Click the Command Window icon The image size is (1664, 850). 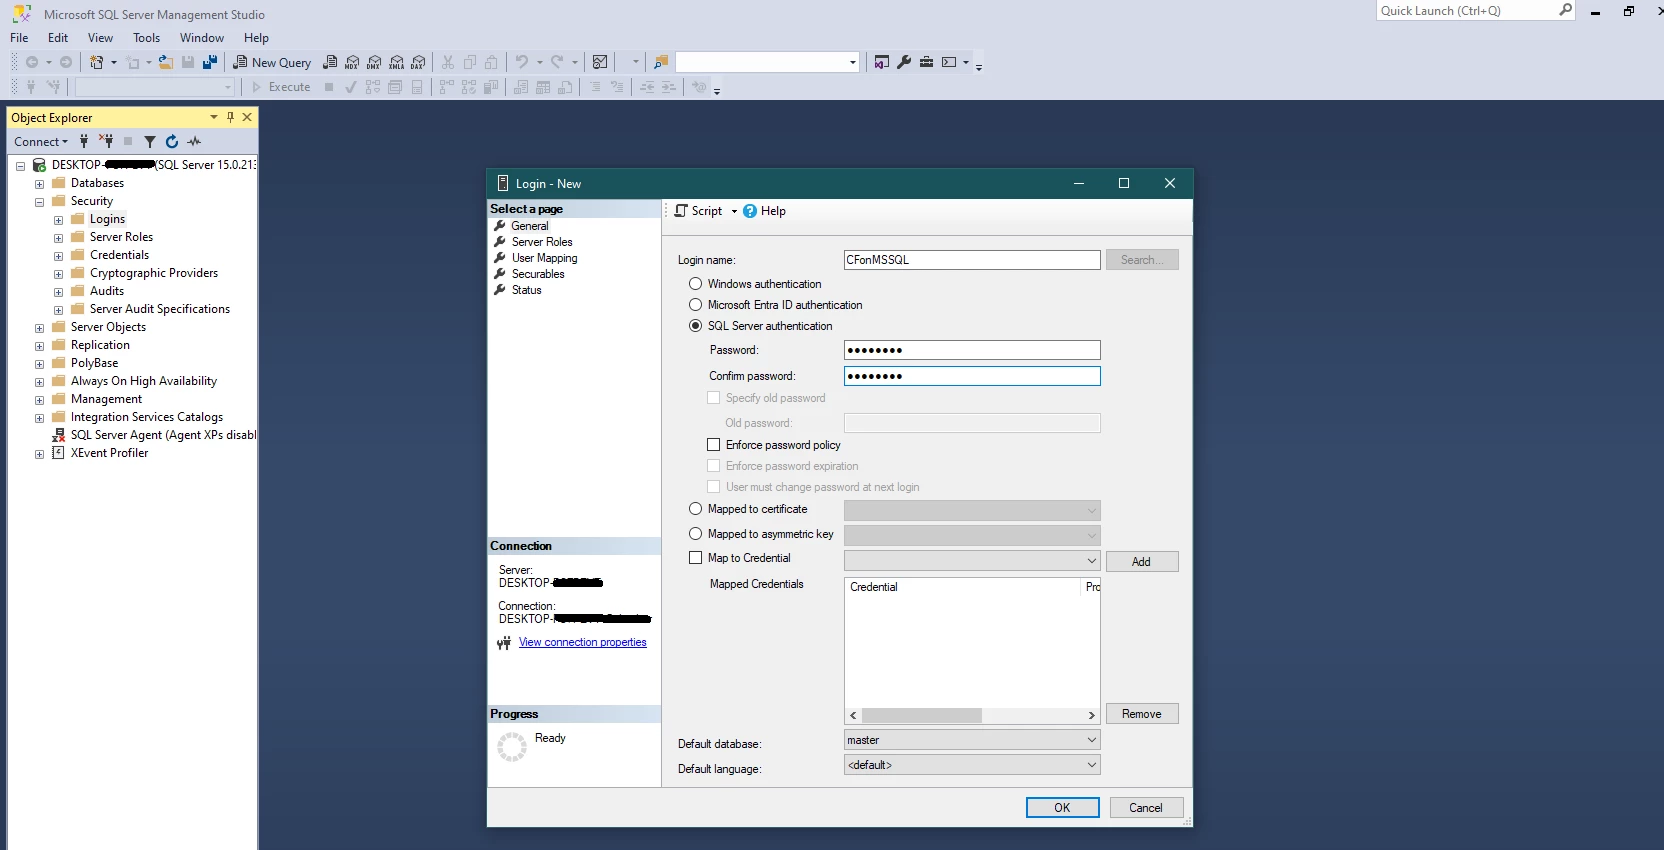[949, 62]
